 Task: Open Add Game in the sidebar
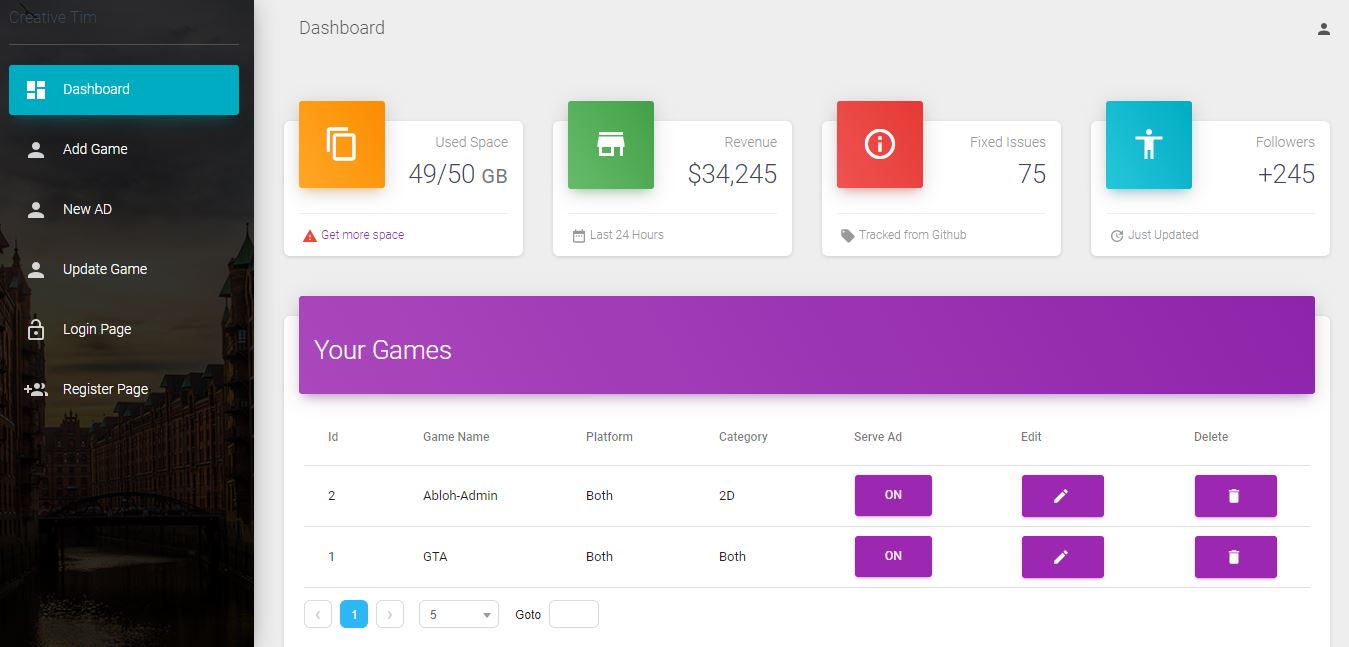pyautogui.click(x=95, y=149)
